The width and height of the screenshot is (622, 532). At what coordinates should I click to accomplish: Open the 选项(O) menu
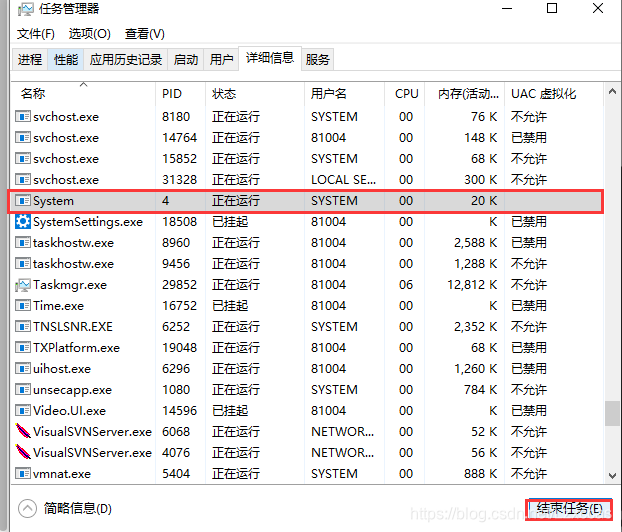(x=90, y=34)
